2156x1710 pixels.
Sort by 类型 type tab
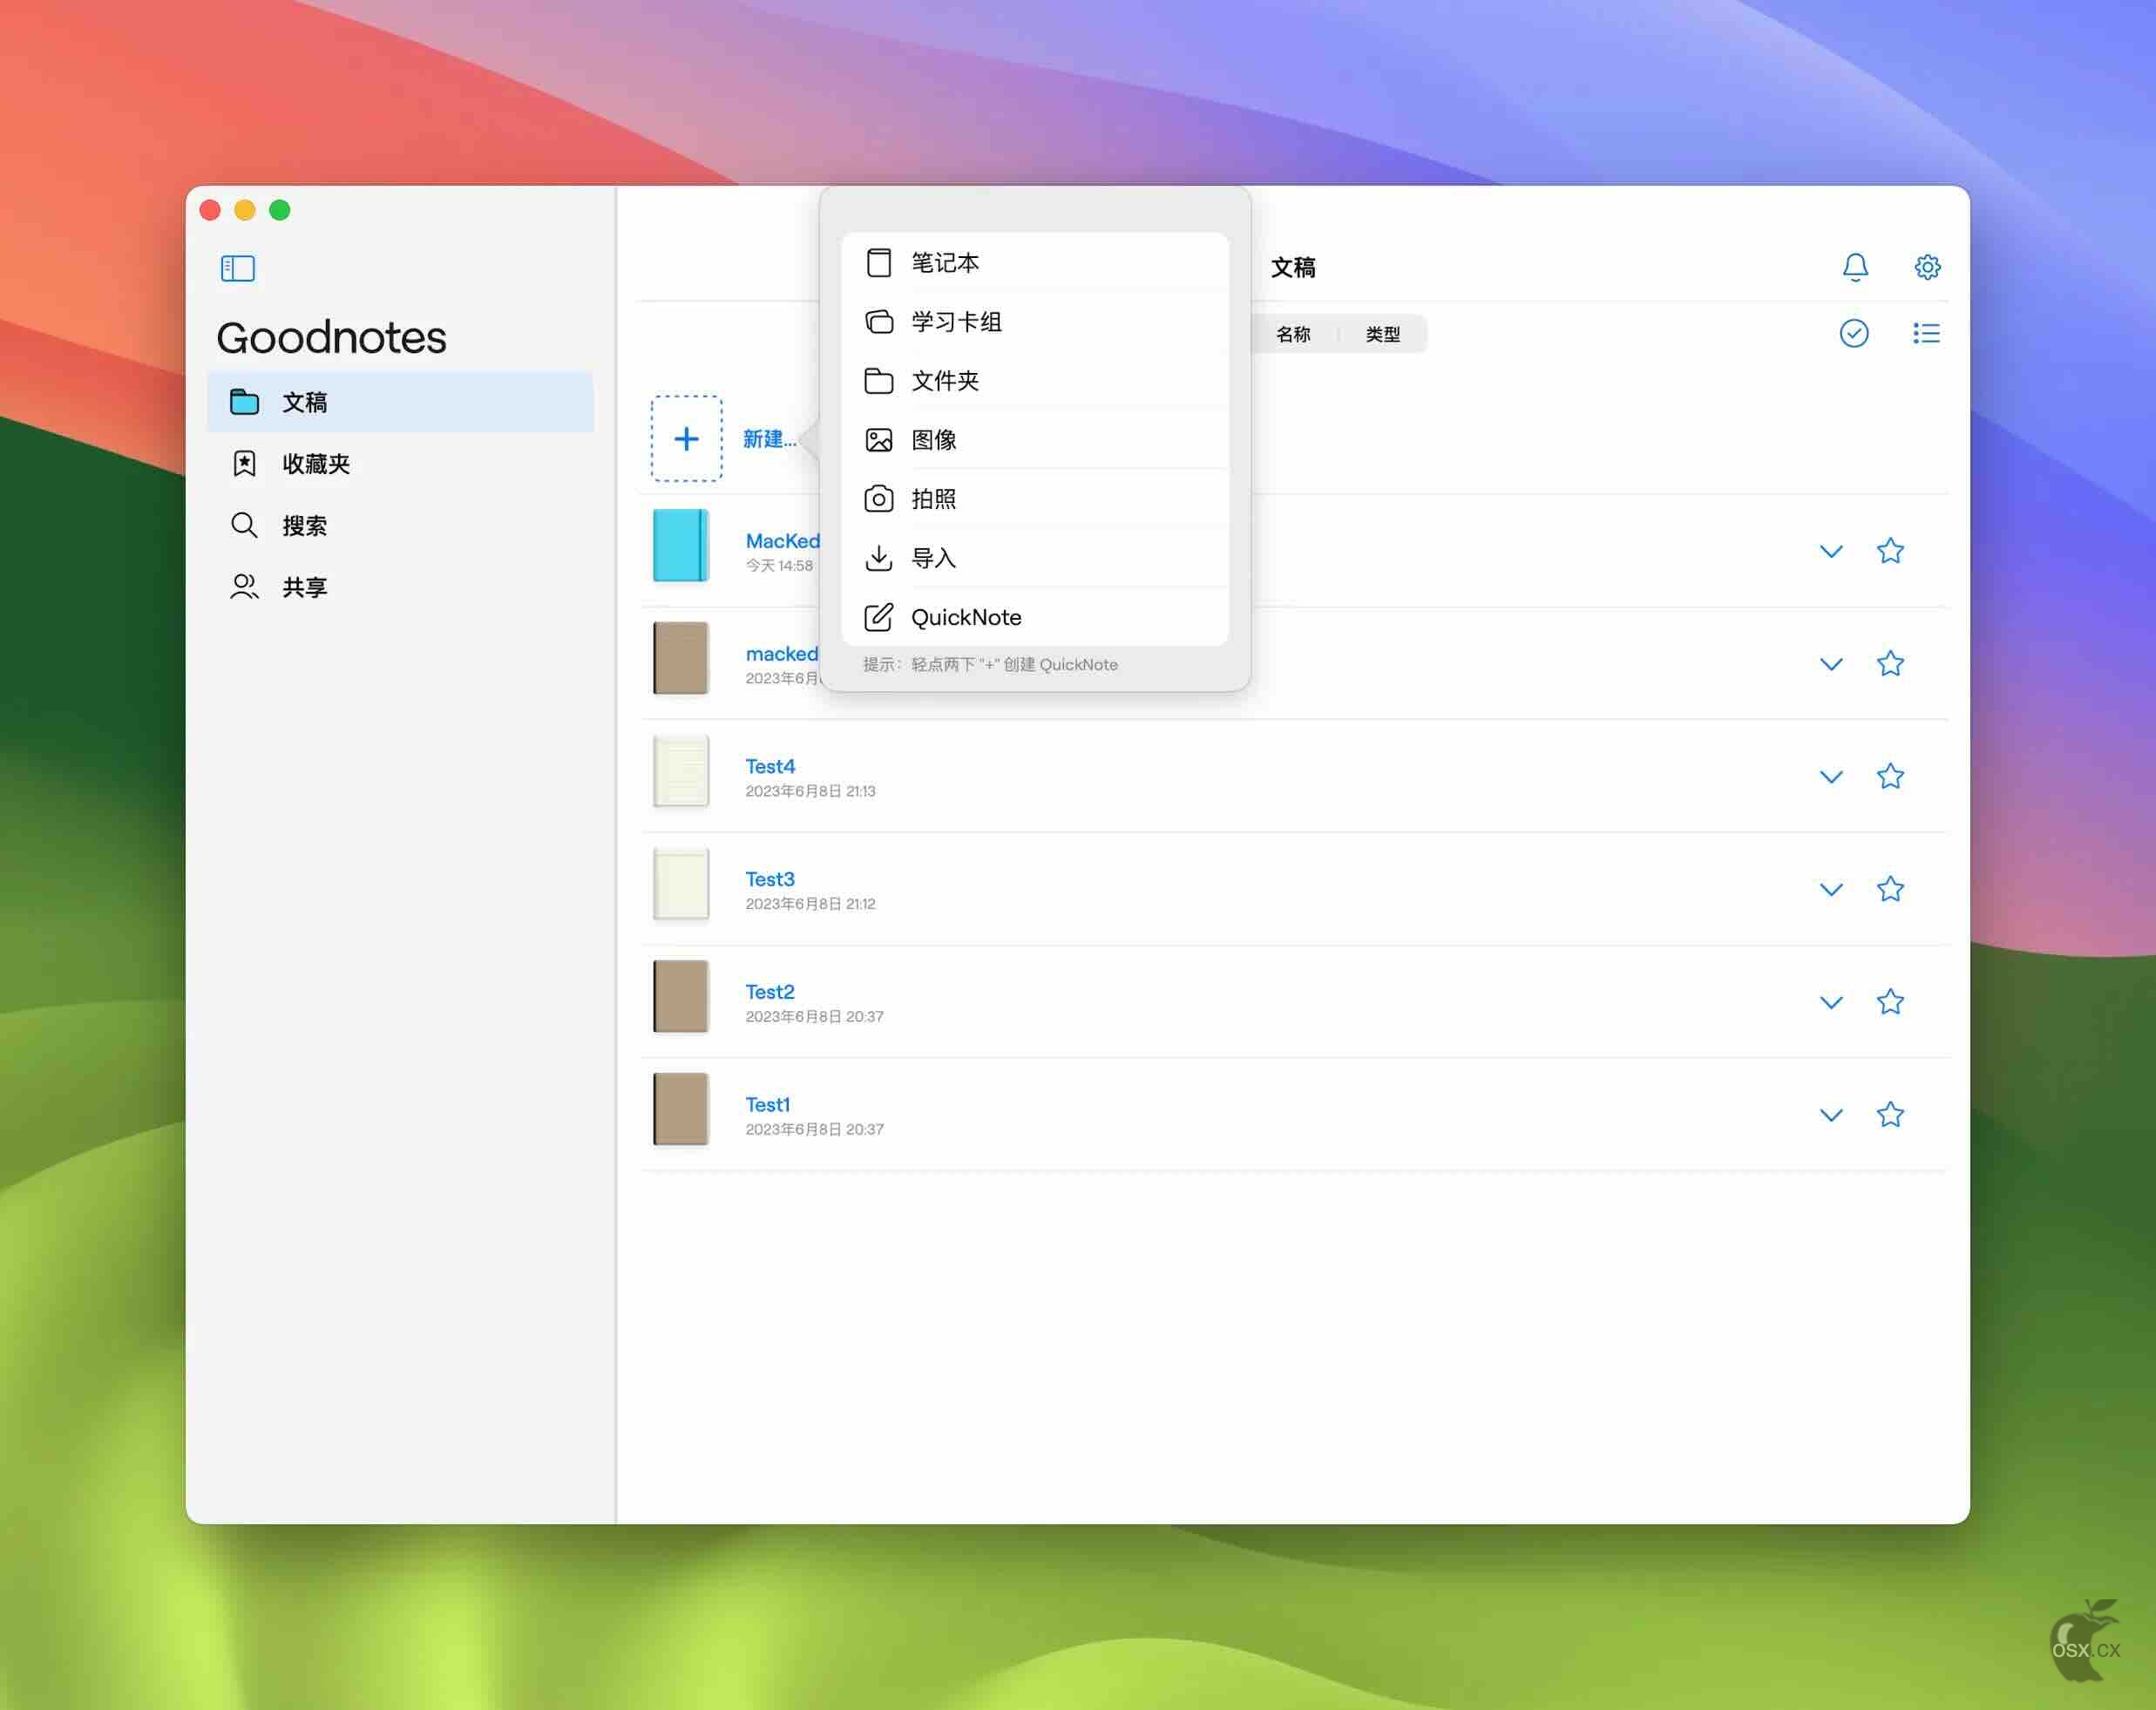[1383, 334]
